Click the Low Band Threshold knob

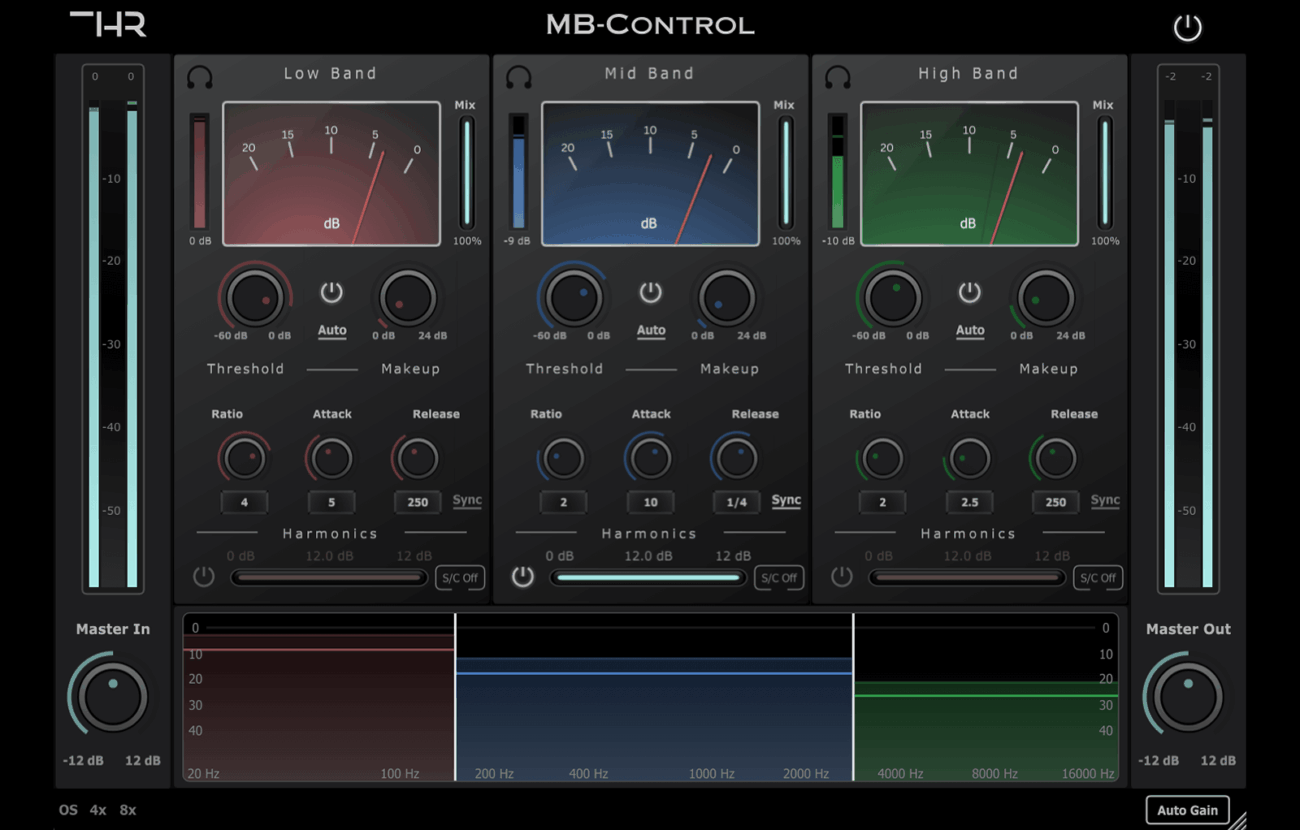coord(255,297)
